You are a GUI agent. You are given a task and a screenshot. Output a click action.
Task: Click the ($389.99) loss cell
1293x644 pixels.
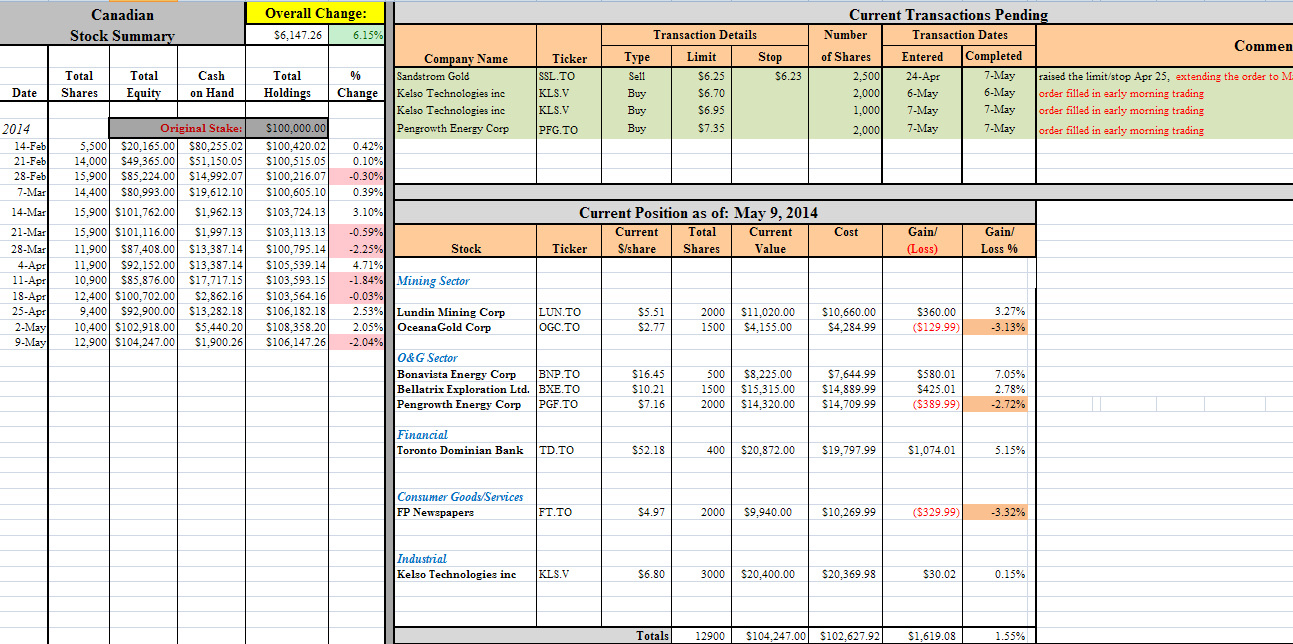(x=922, y=405)
